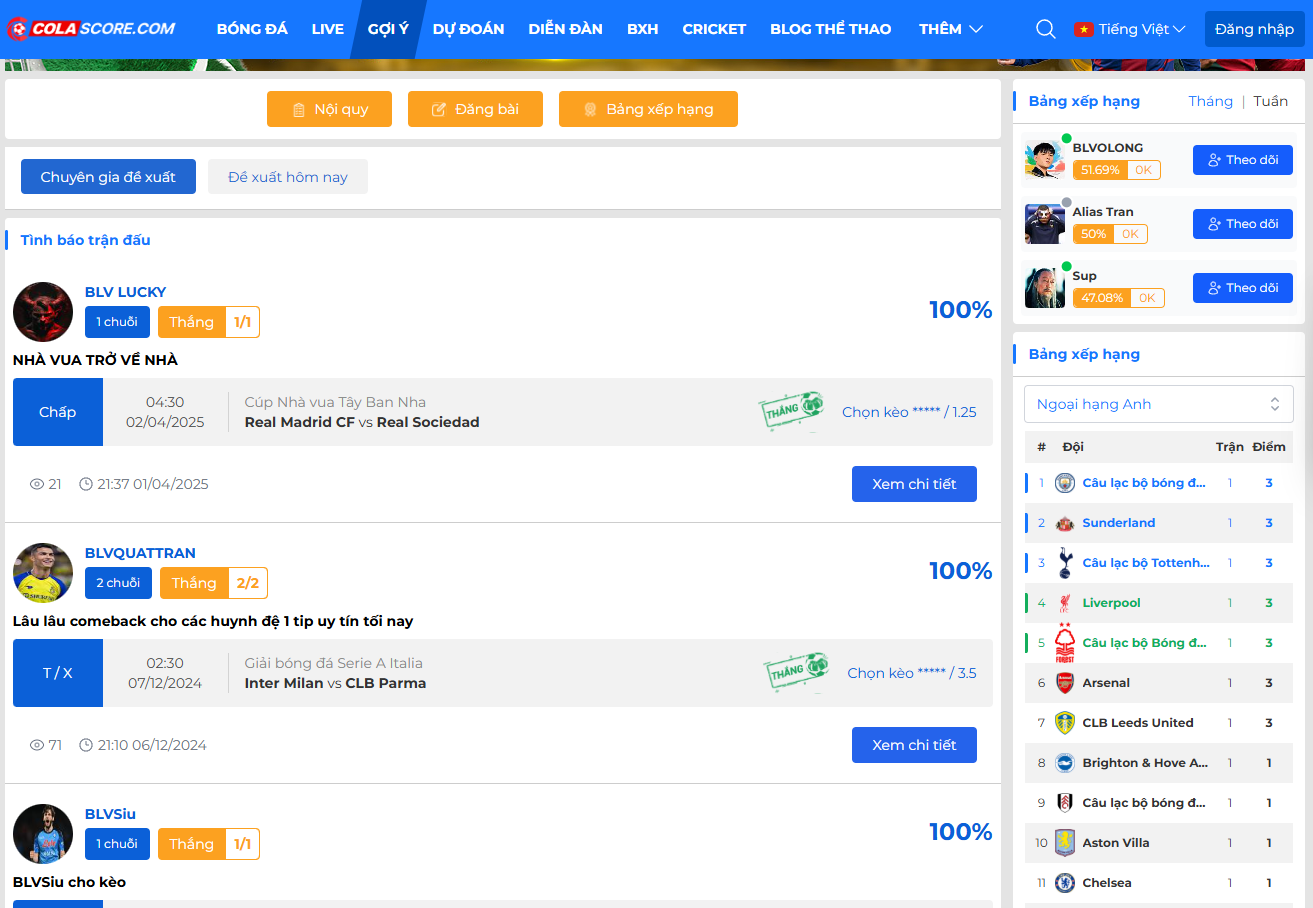The height and width of the screenshot is (908, 1313).
Task: Switch to Đề xuất hôm nay tab
Action: point(288,177)
